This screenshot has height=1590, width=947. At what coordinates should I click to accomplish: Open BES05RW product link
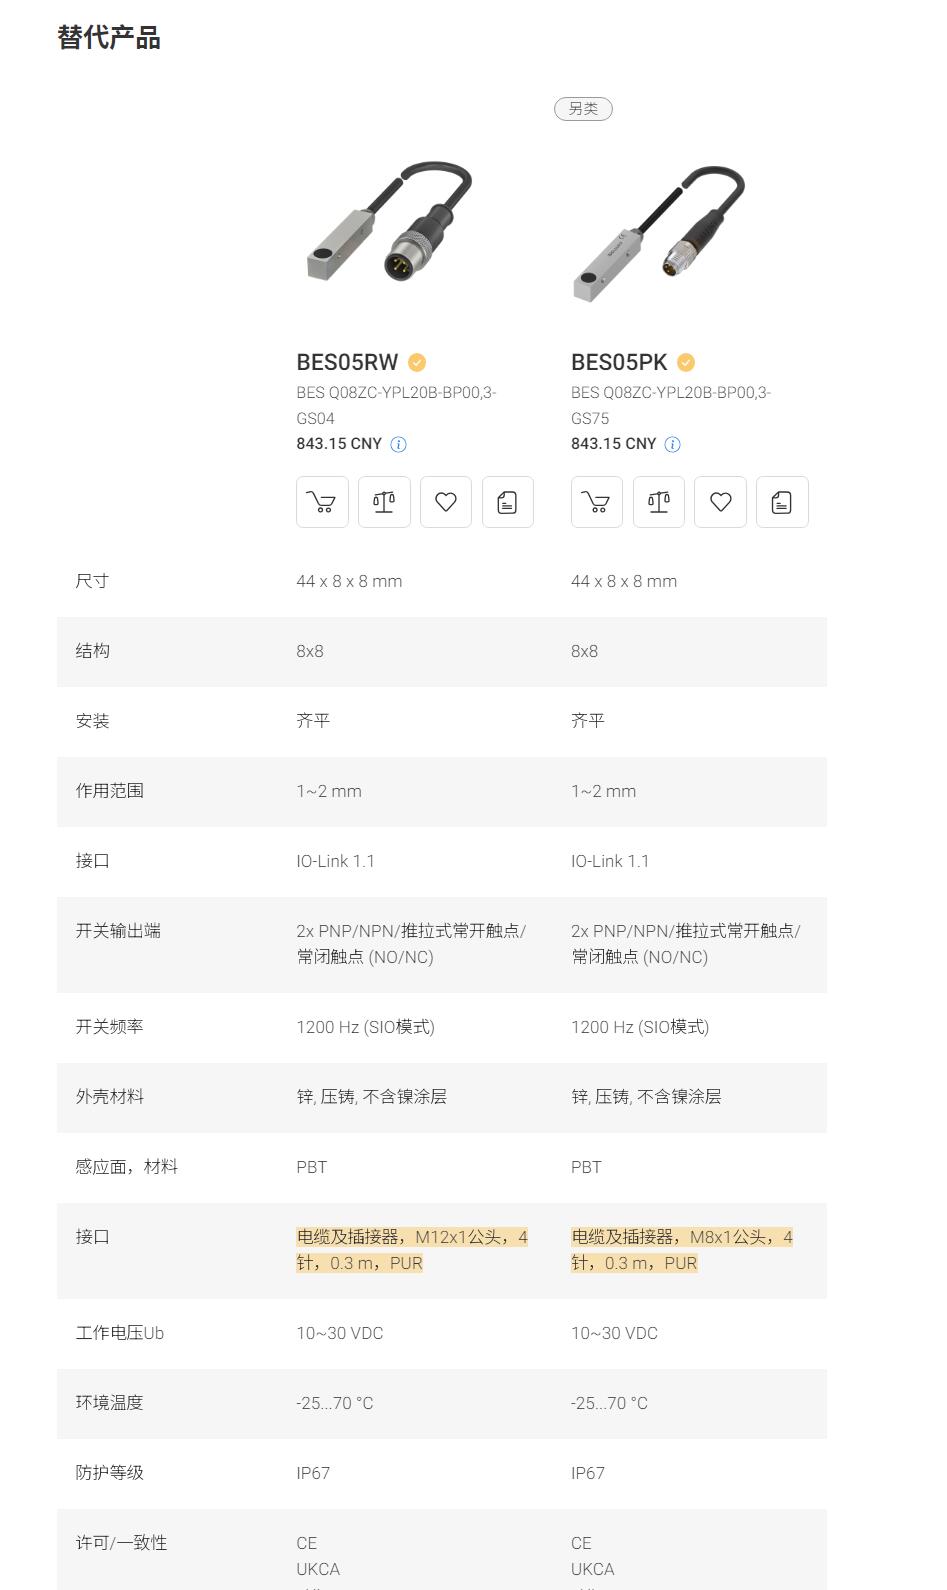click(347, 362)
